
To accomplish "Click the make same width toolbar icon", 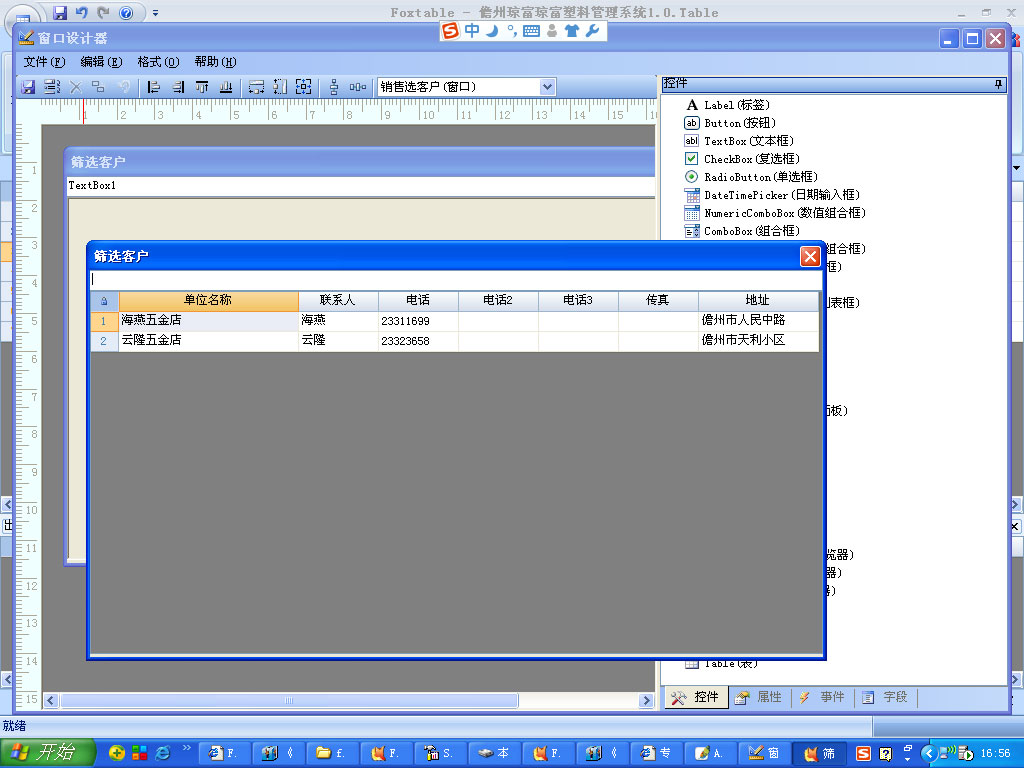I will tap(256, 87).
